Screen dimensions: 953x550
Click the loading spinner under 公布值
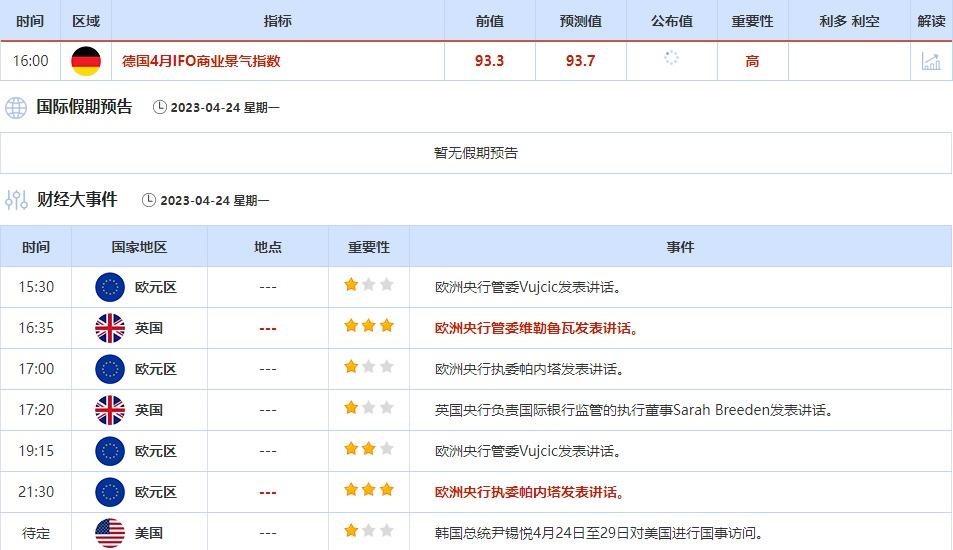[671, 59]
